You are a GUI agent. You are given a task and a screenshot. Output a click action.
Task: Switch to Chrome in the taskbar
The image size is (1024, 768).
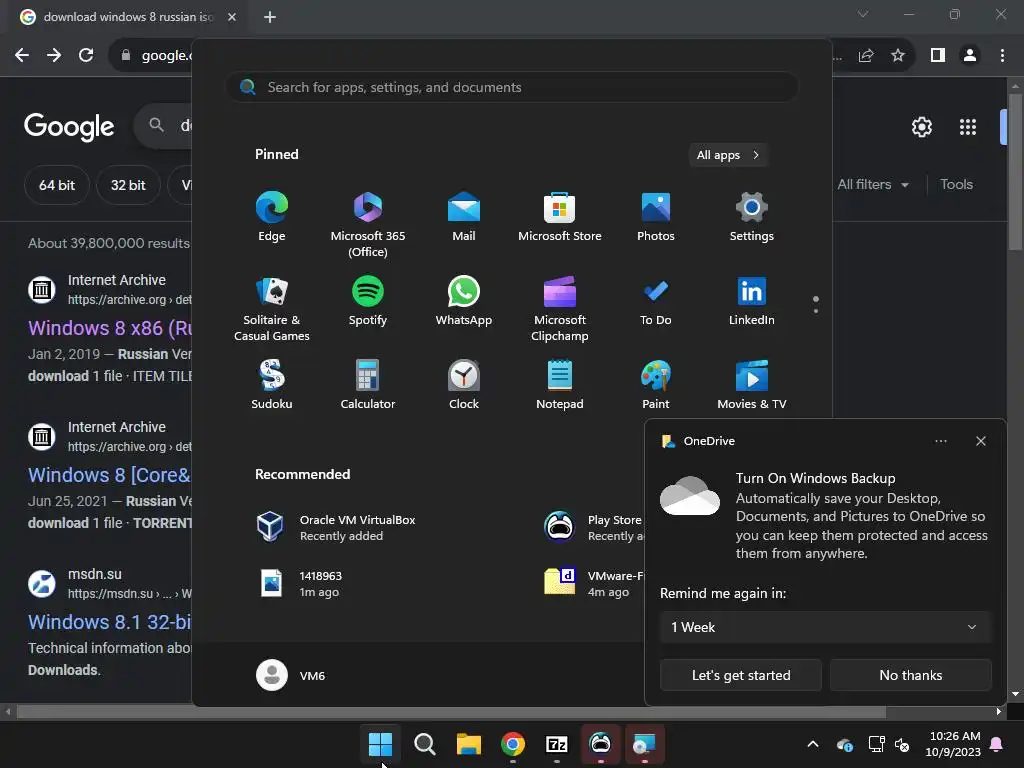513,743
